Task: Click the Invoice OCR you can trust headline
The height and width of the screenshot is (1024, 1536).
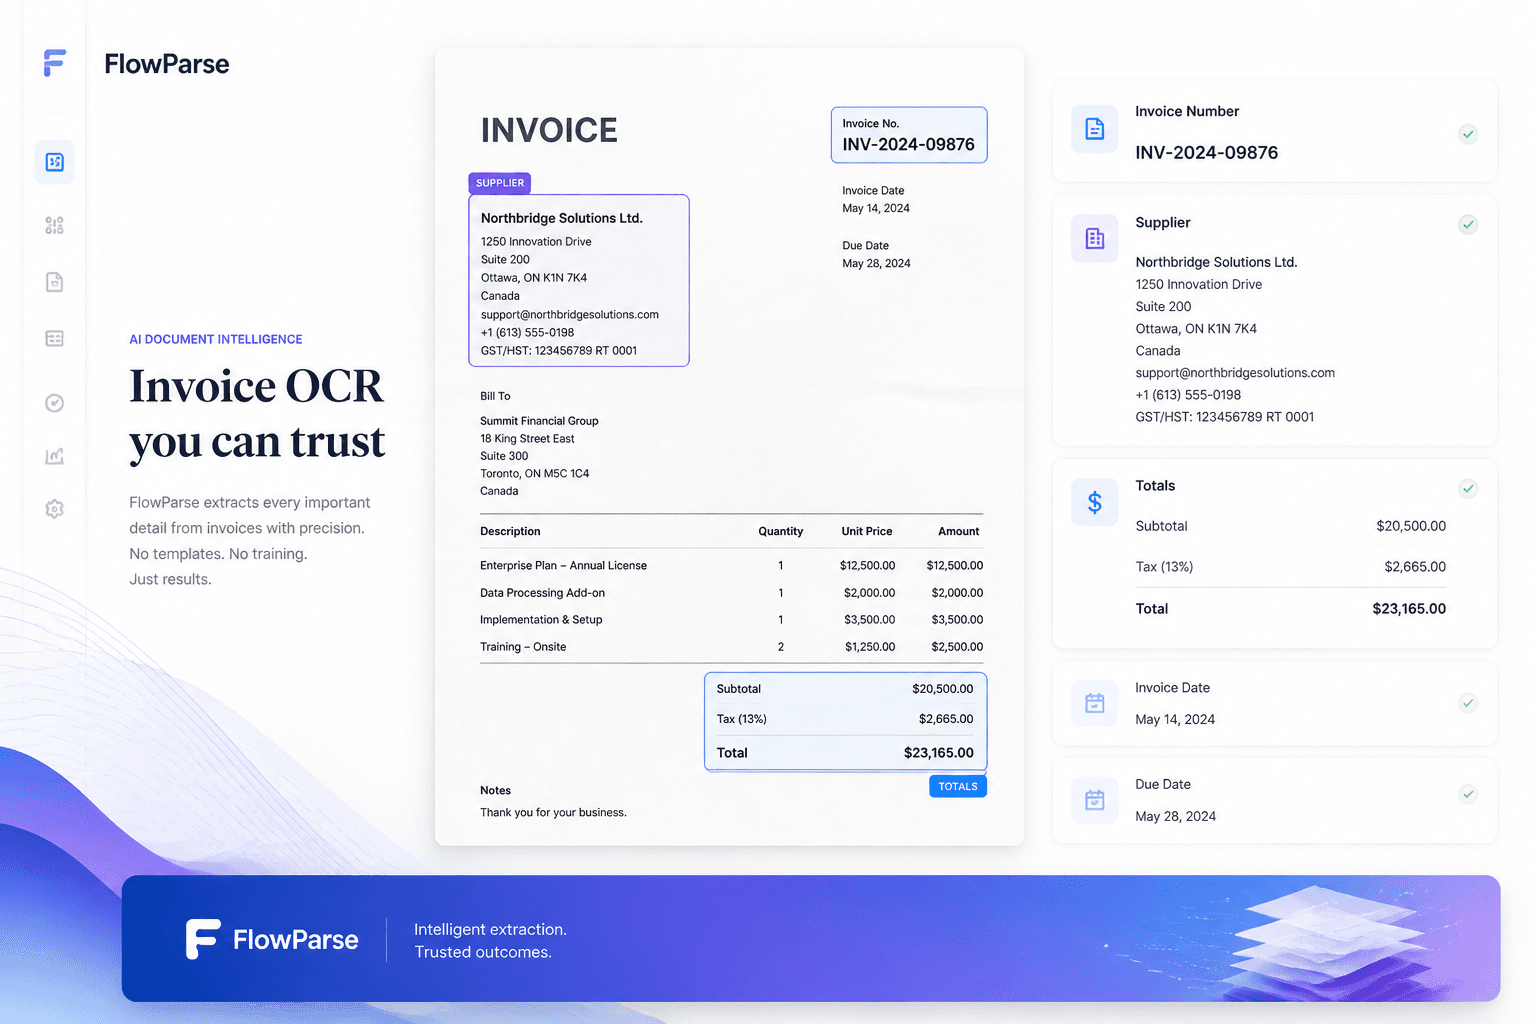Action: (x=257, y=414)
